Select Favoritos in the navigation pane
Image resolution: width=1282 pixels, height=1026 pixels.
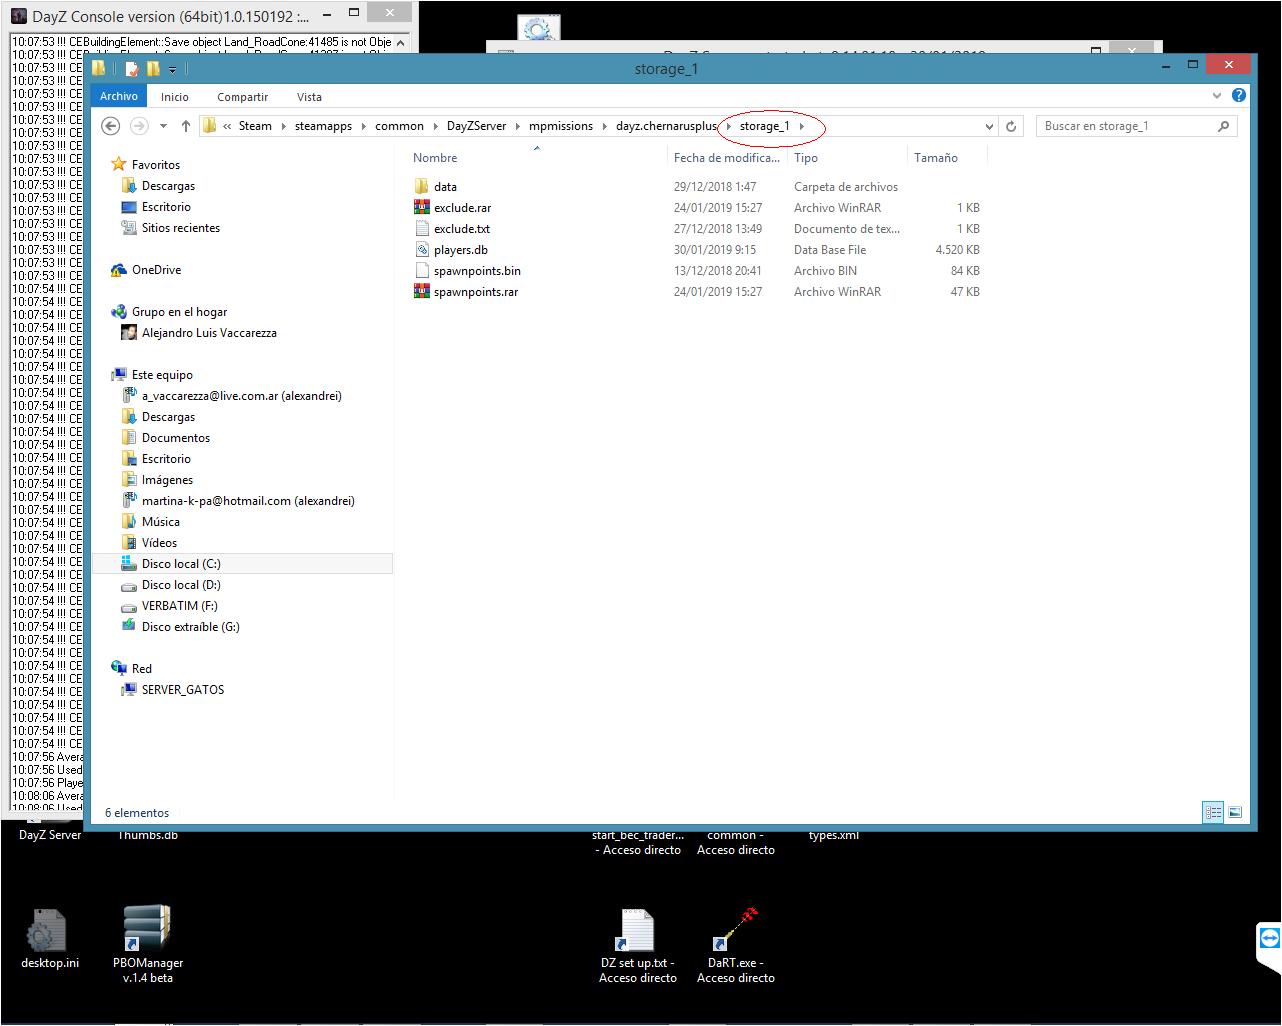[x=156, y=164]
